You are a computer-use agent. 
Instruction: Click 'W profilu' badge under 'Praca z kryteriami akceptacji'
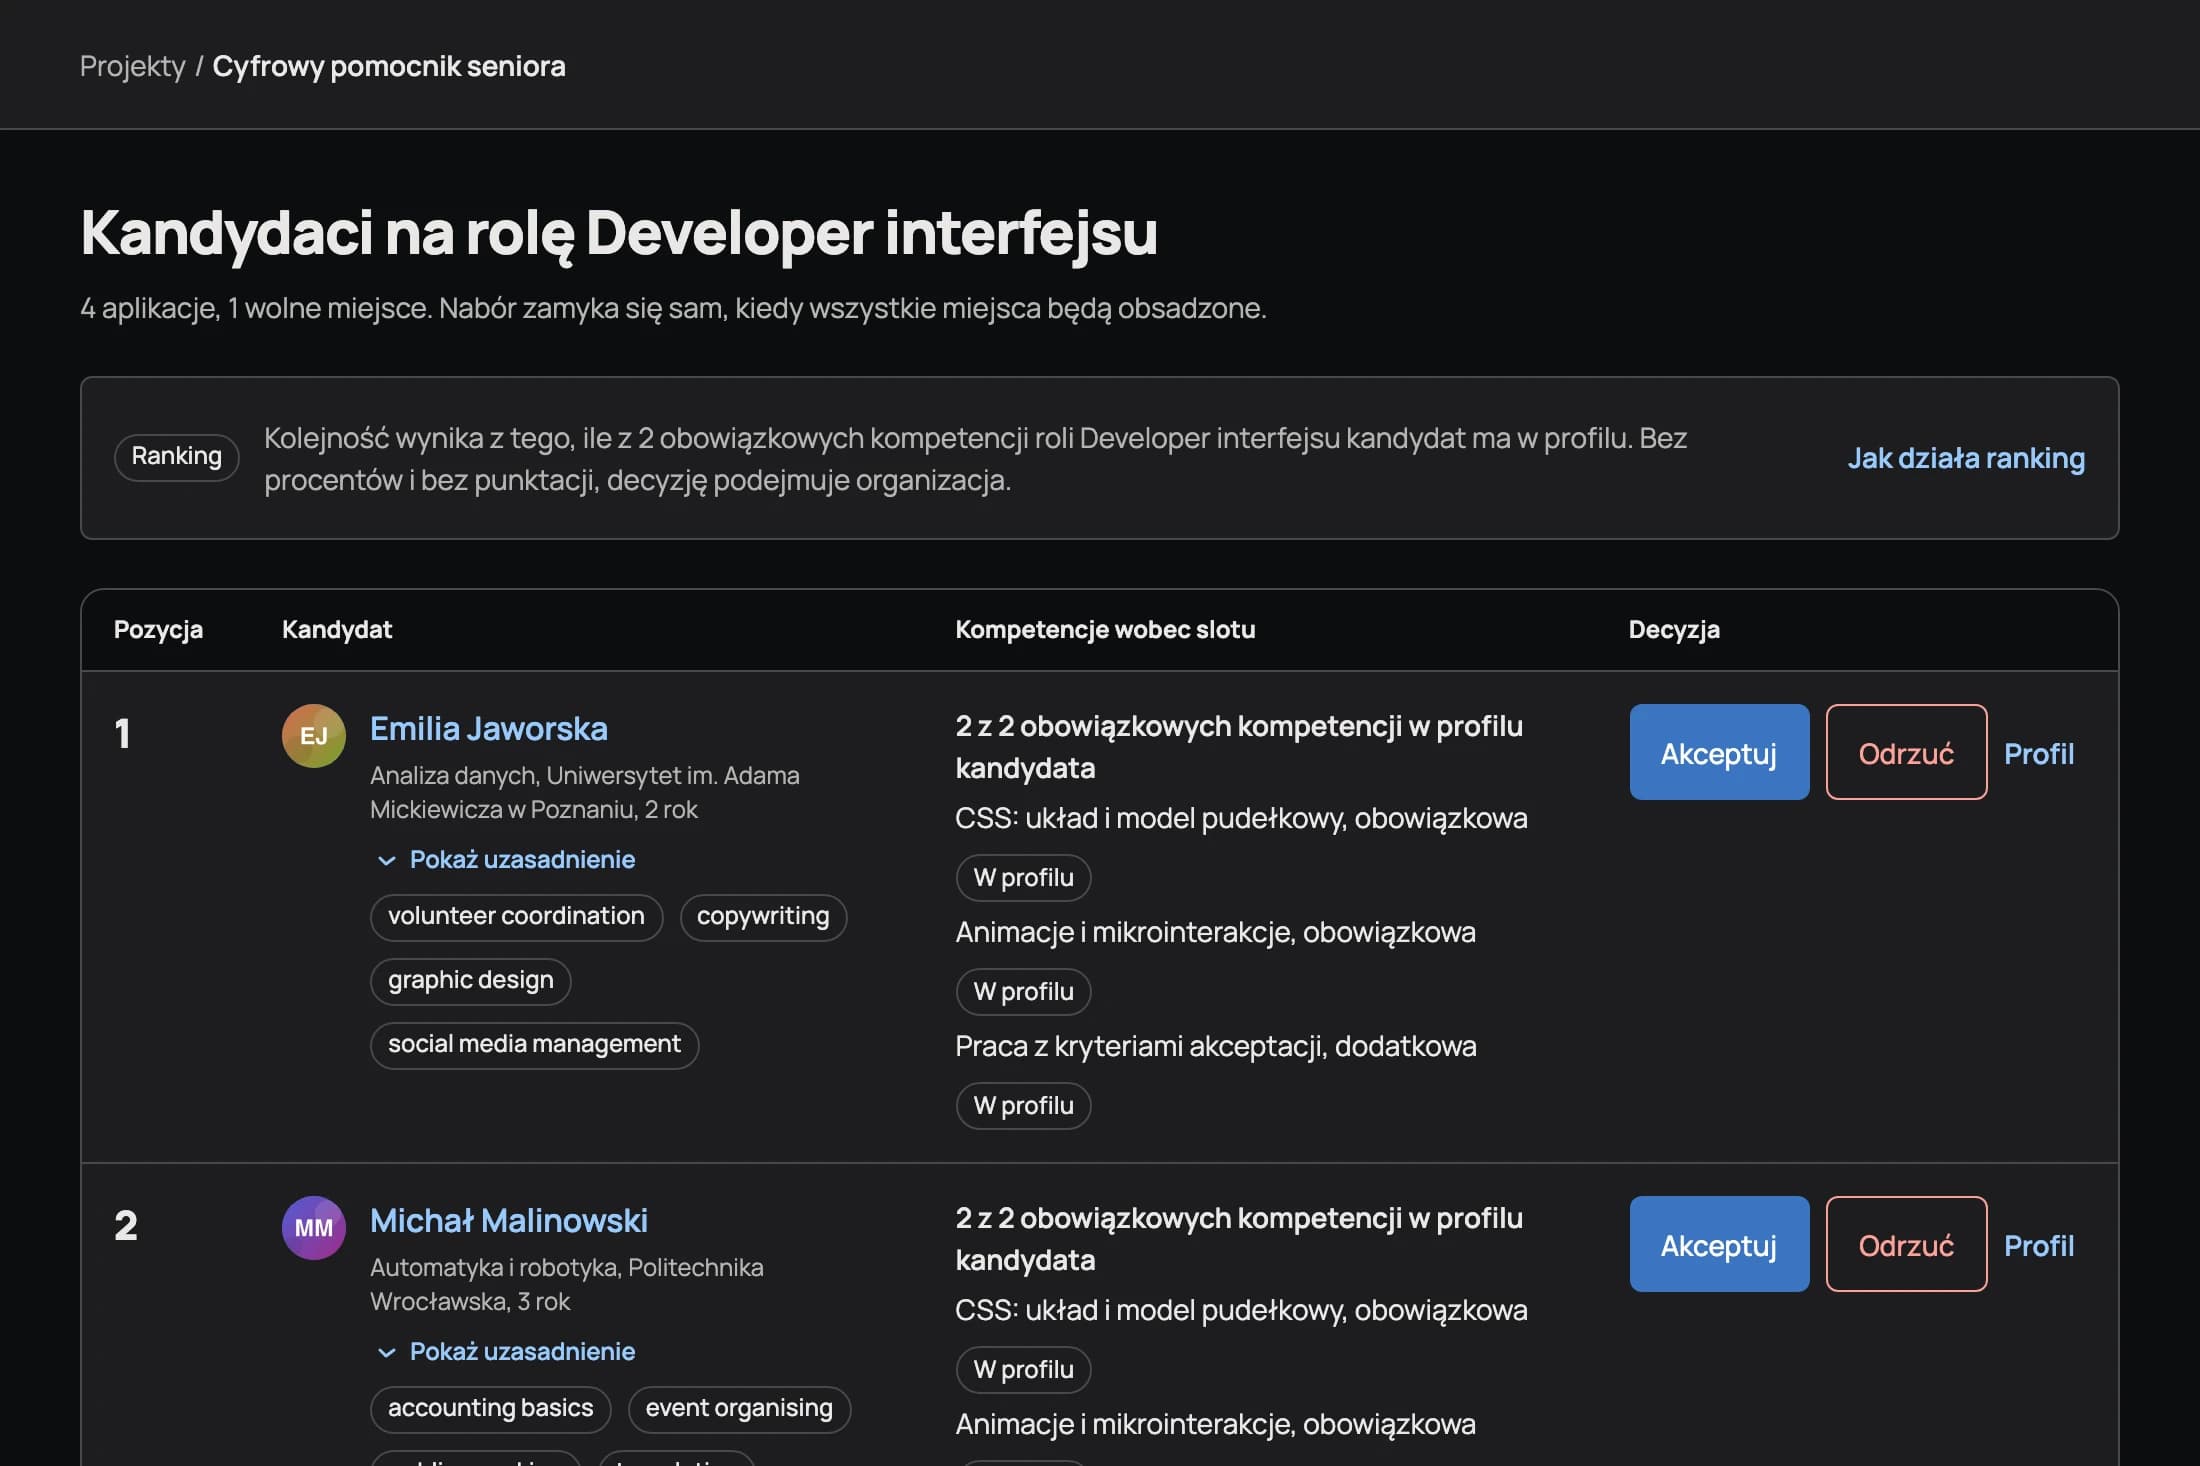tap(1023, 1106)
